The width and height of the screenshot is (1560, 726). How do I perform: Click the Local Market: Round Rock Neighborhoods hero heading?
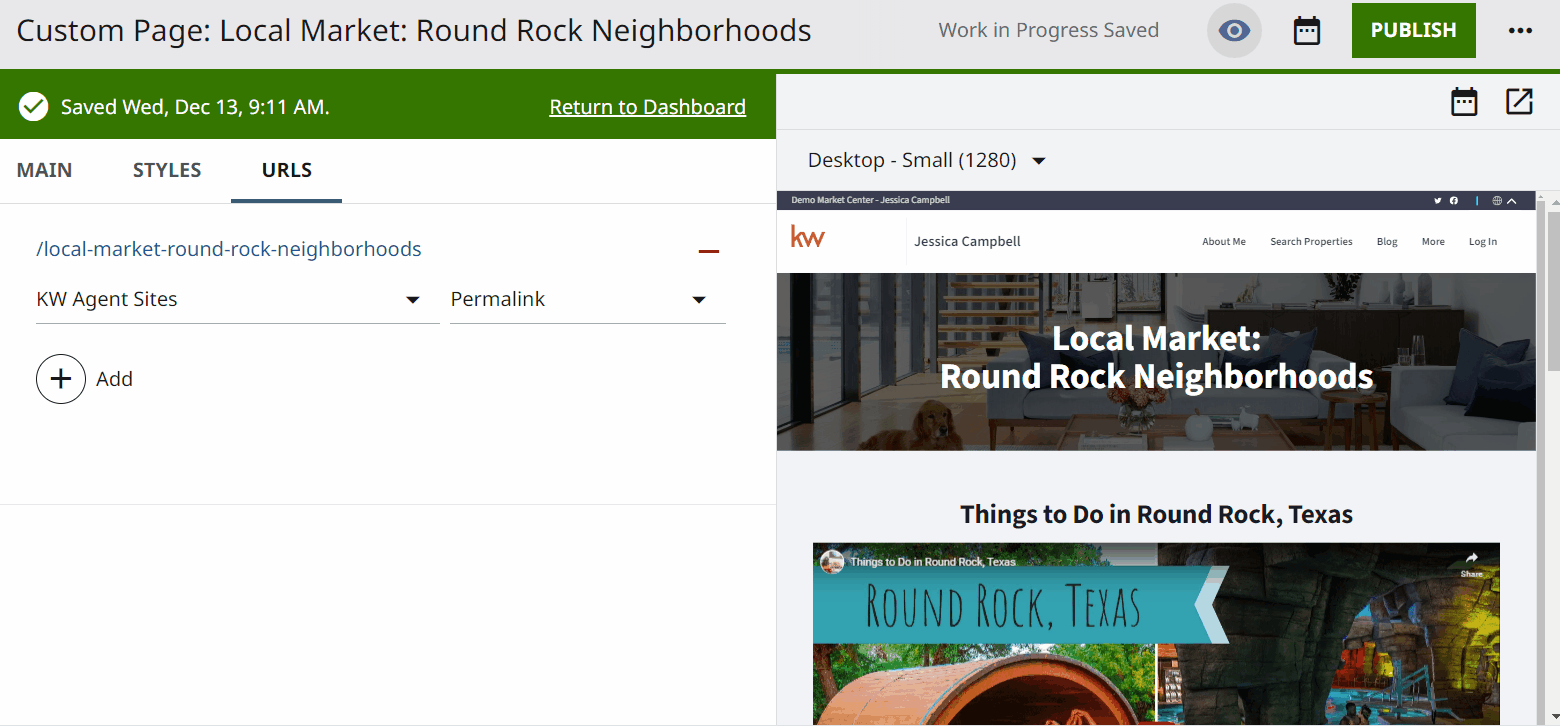tap(1156, 357)
